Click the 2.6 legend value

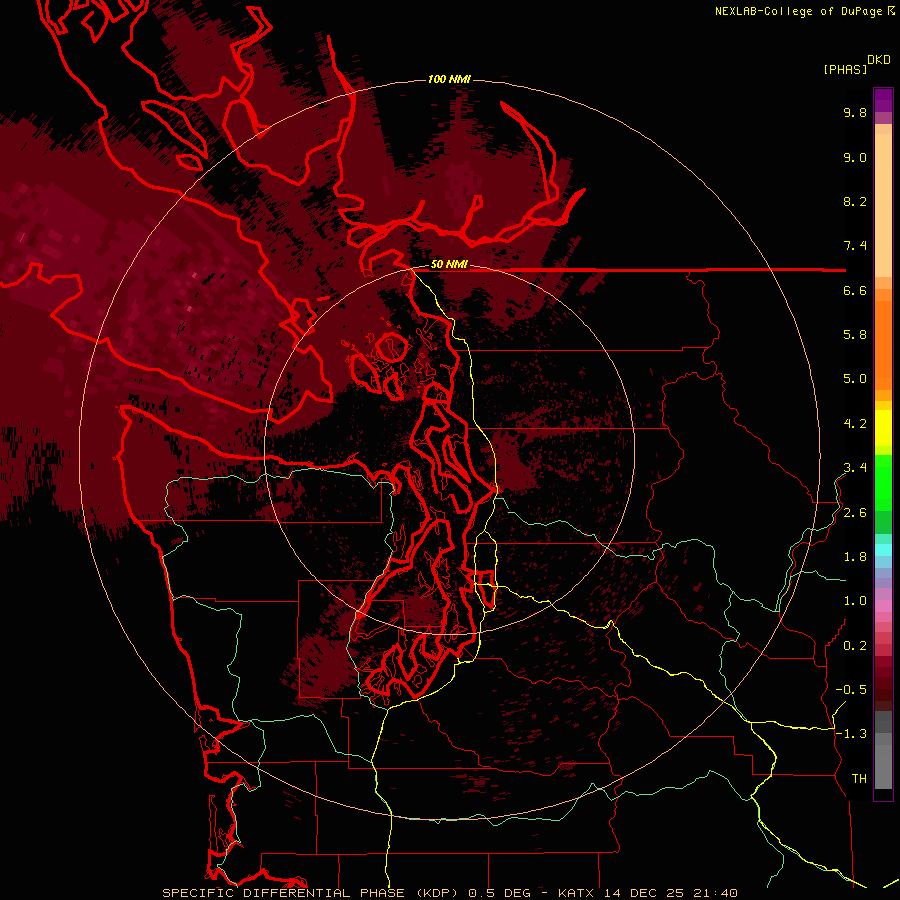[x=855, y=513]
